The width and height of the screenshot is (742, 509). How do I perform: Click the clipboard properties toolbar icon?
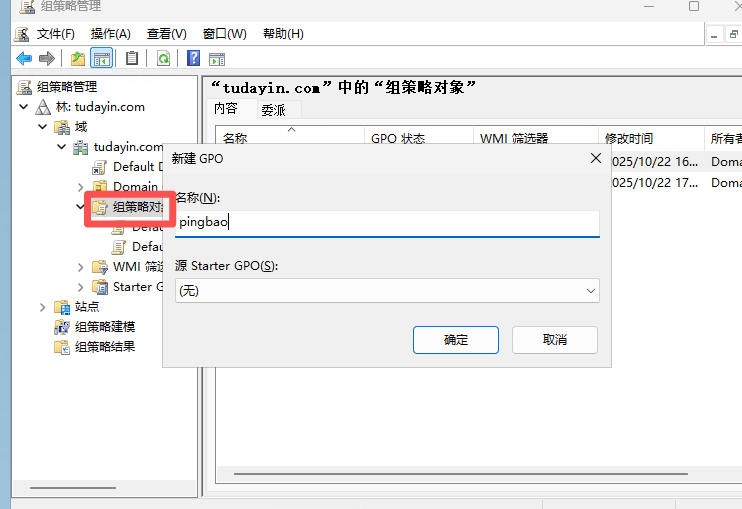pyautogui.click(x=132, y=58)
